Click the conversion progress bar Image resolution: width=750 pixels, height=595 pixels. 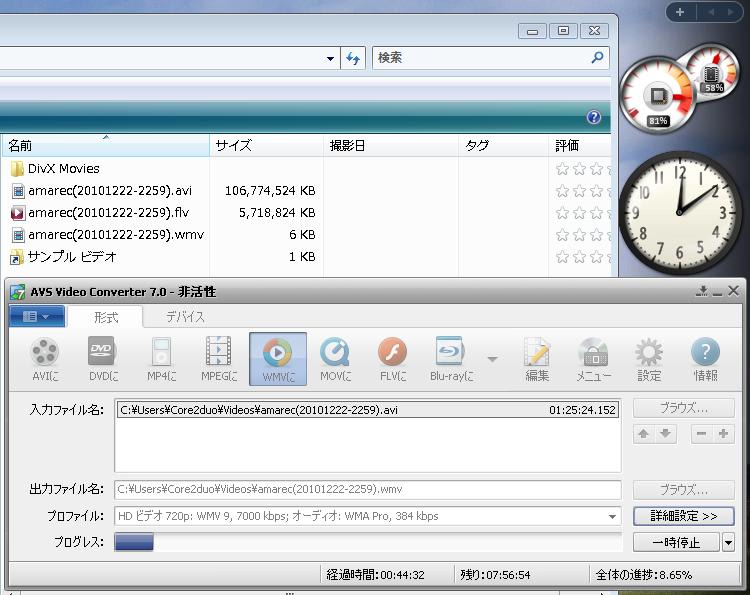pyautogui.click(x=367, y=542)
